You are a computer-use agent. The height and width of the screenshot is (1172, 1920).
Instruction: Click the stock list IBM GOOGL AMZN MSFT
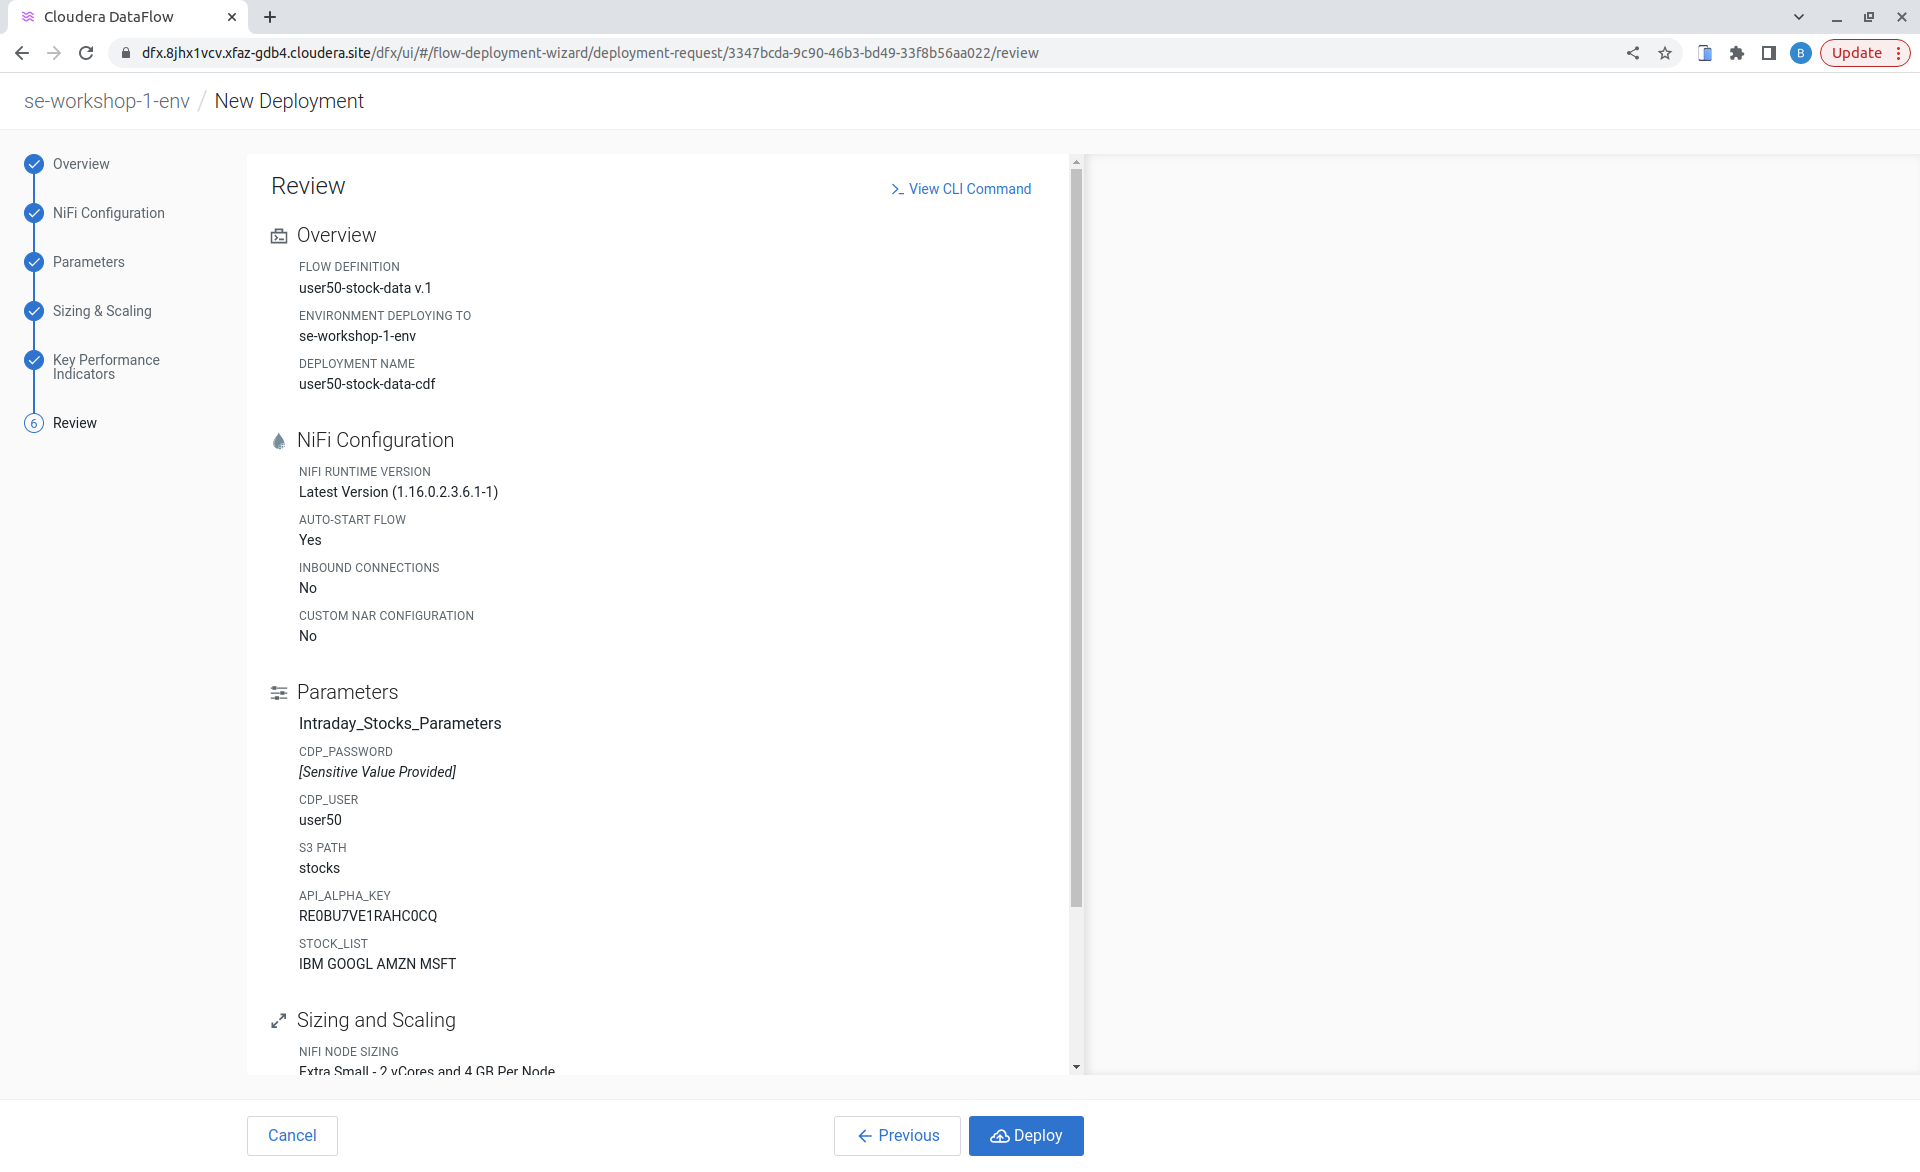tap(377, 964)
